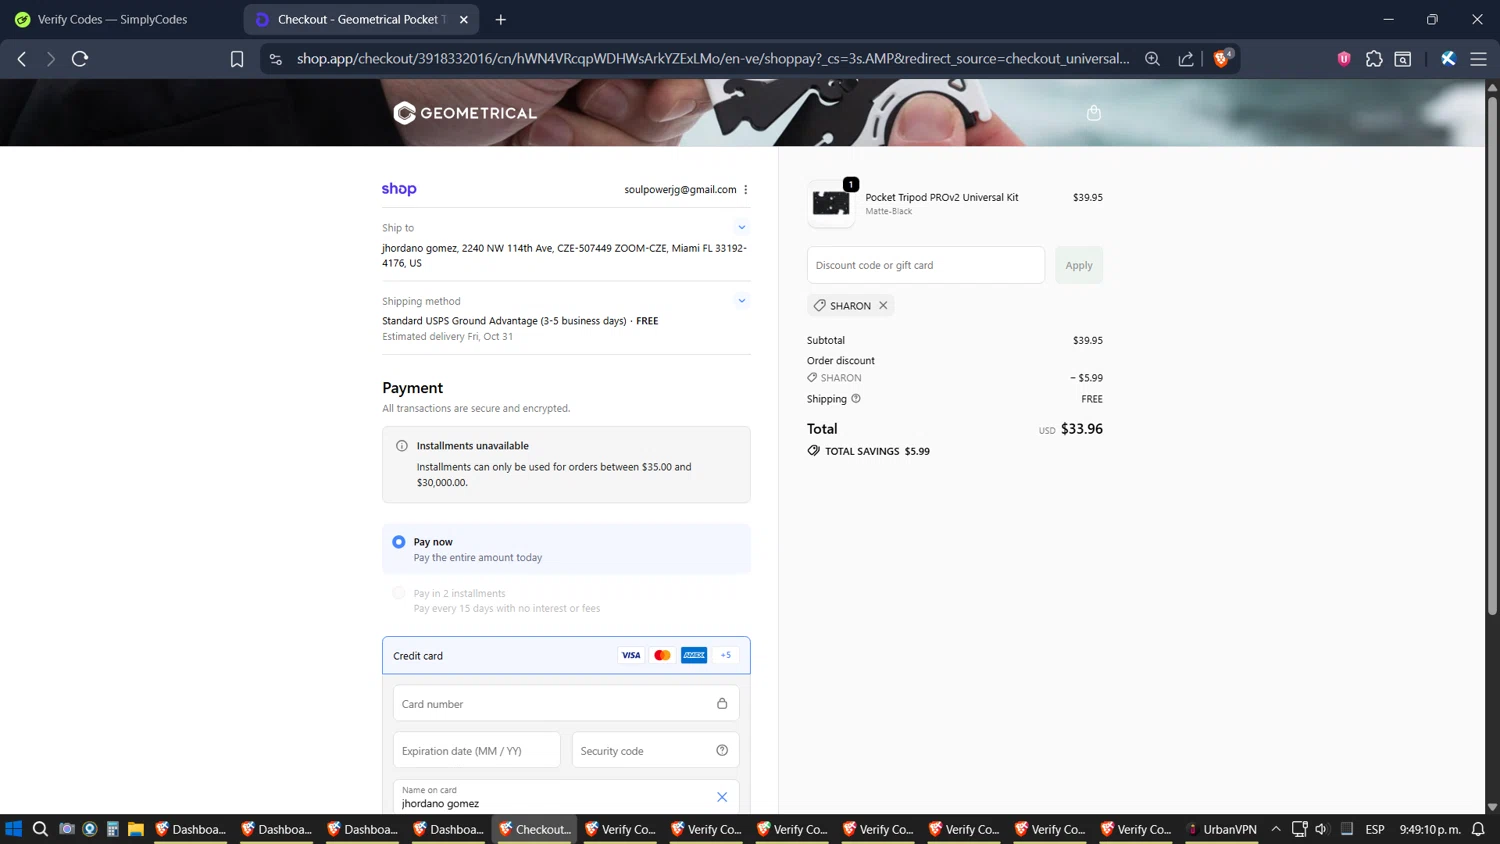Click the TOTAL SAVINGS $5.99 label

[869, 451]
